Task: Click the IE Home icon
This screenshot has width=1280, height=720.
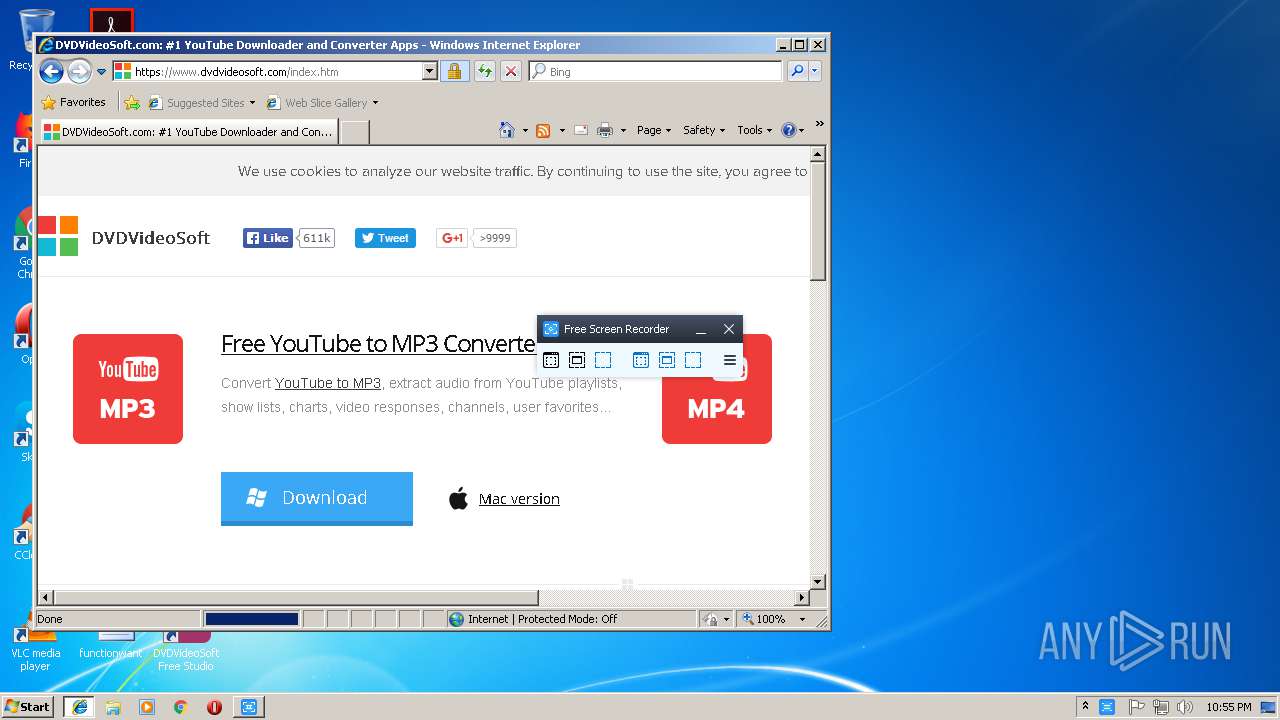Action: pos(507,130)
